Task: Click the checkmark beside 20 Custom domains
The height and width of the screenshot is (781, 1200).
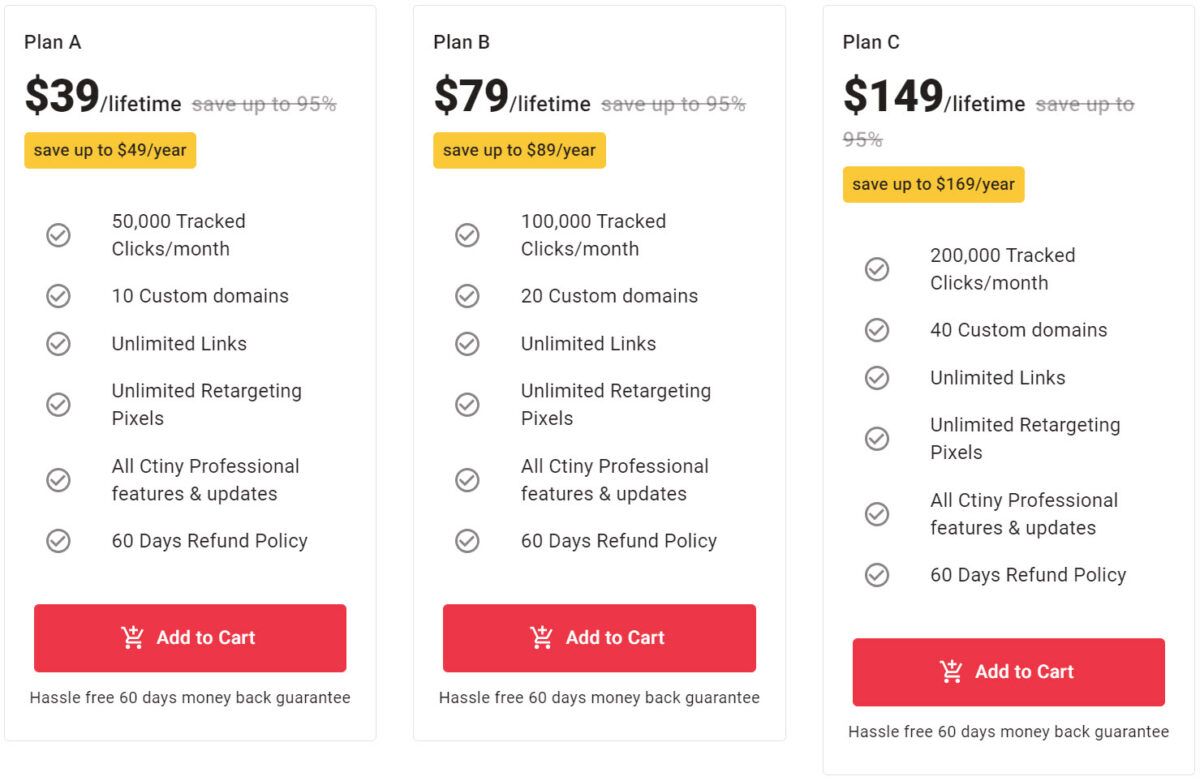Action: 467,296
